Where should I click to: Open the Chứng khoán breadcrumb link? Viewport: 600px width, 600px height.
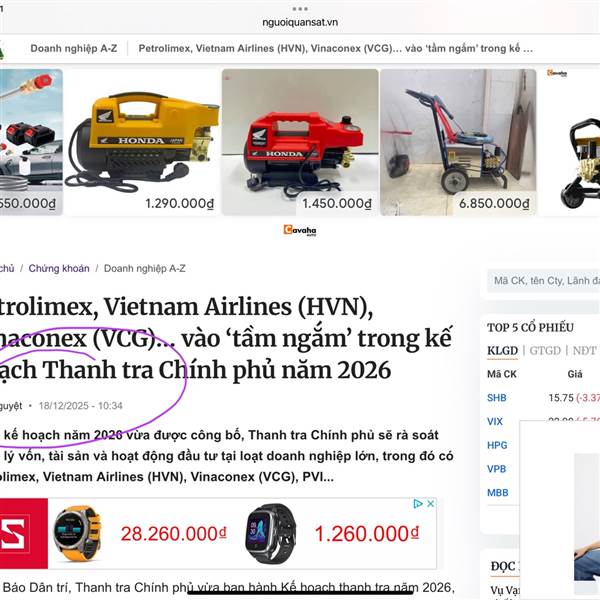(59, 268)
